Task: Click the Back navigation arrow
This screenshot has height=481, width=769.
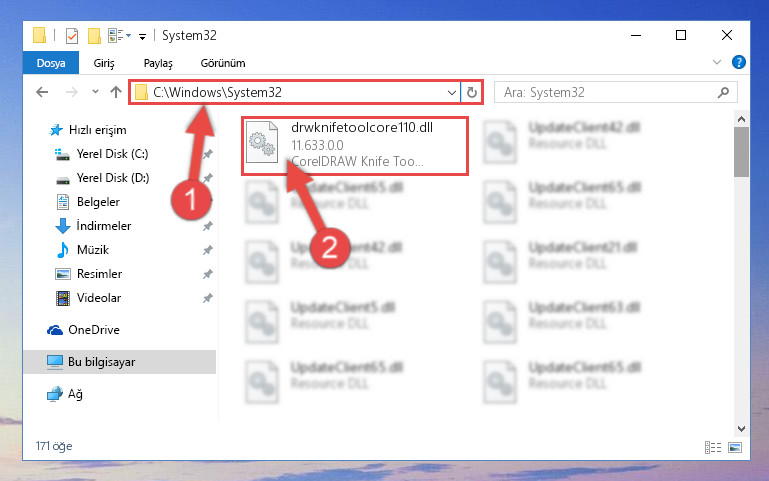Action: click(42, 92)
